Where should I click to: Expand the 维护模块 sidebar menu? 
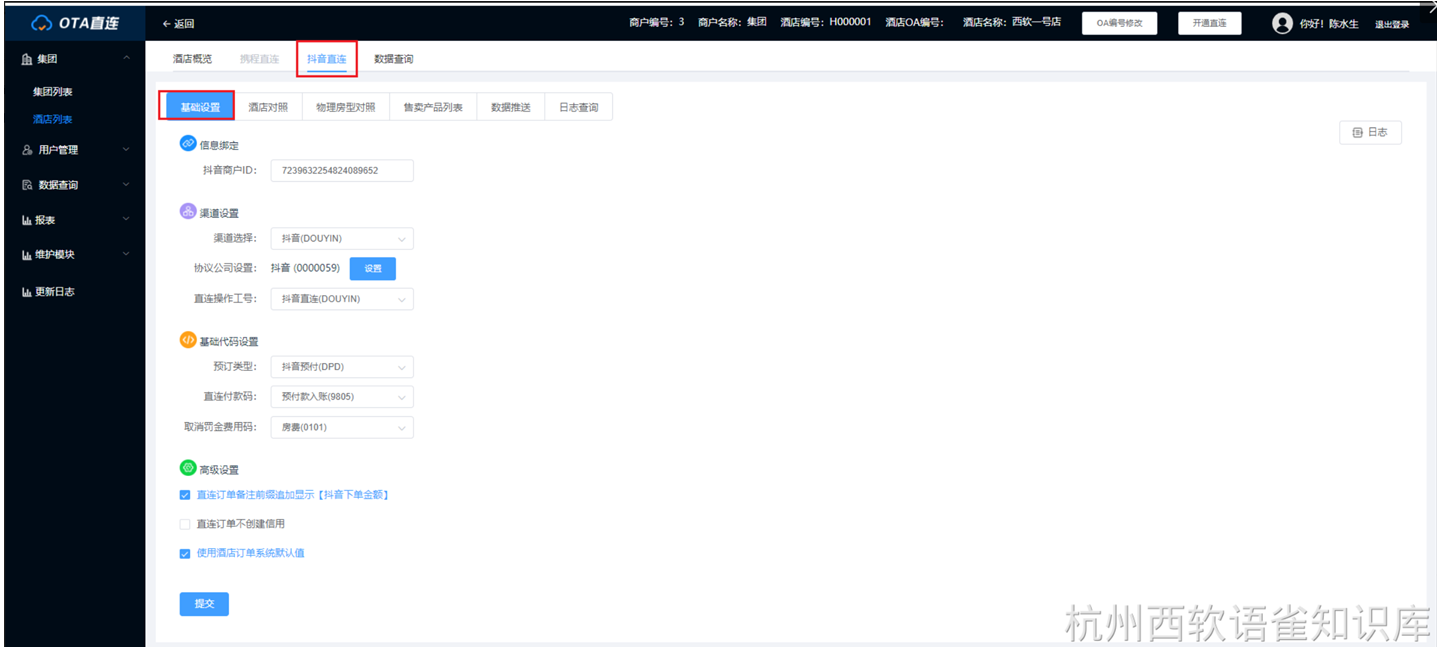126,255
